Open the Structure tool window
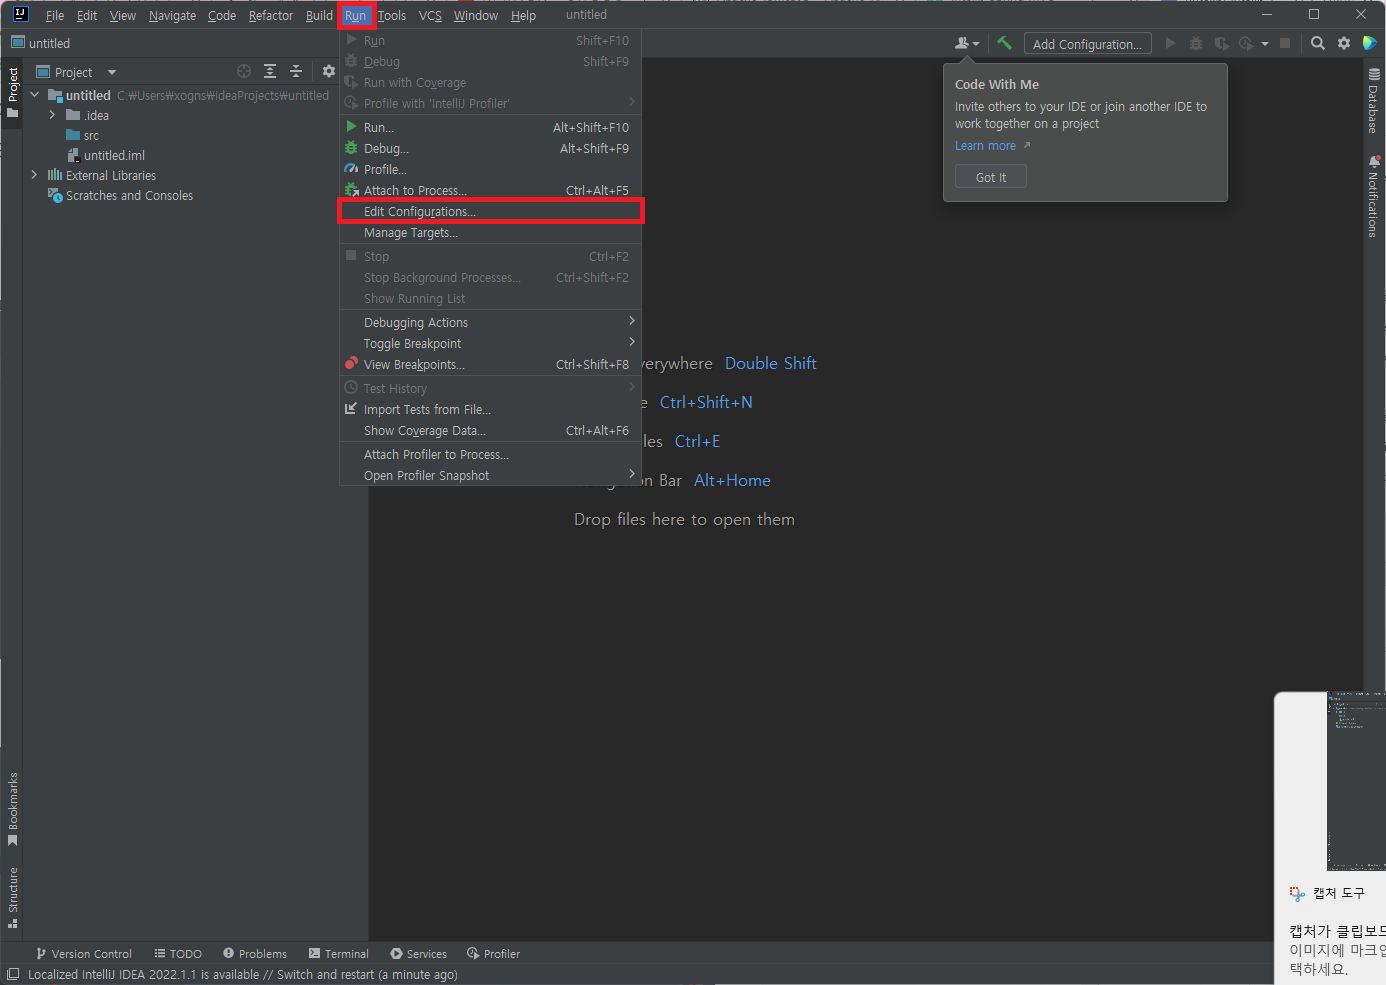Viewport: 1386px width, 985px height. pos(12,897)
